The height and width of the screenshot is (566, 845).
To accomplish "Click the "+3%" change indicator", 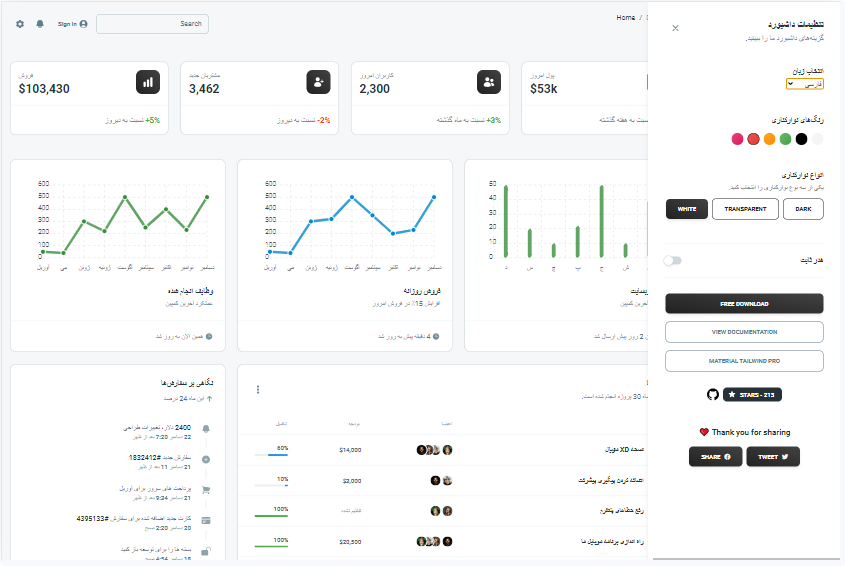I will click(x=494, y=120).
